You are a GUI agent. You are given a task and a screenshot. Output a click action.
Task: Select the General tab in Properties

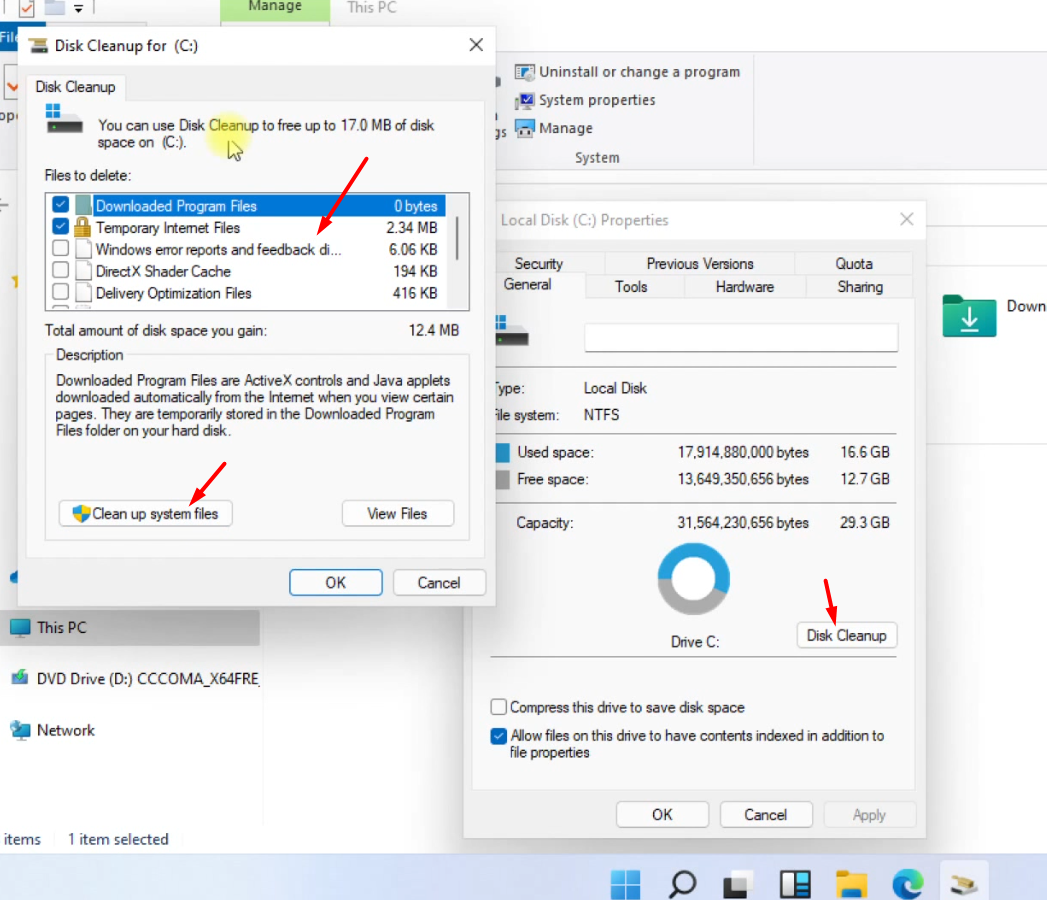[528, 284]
